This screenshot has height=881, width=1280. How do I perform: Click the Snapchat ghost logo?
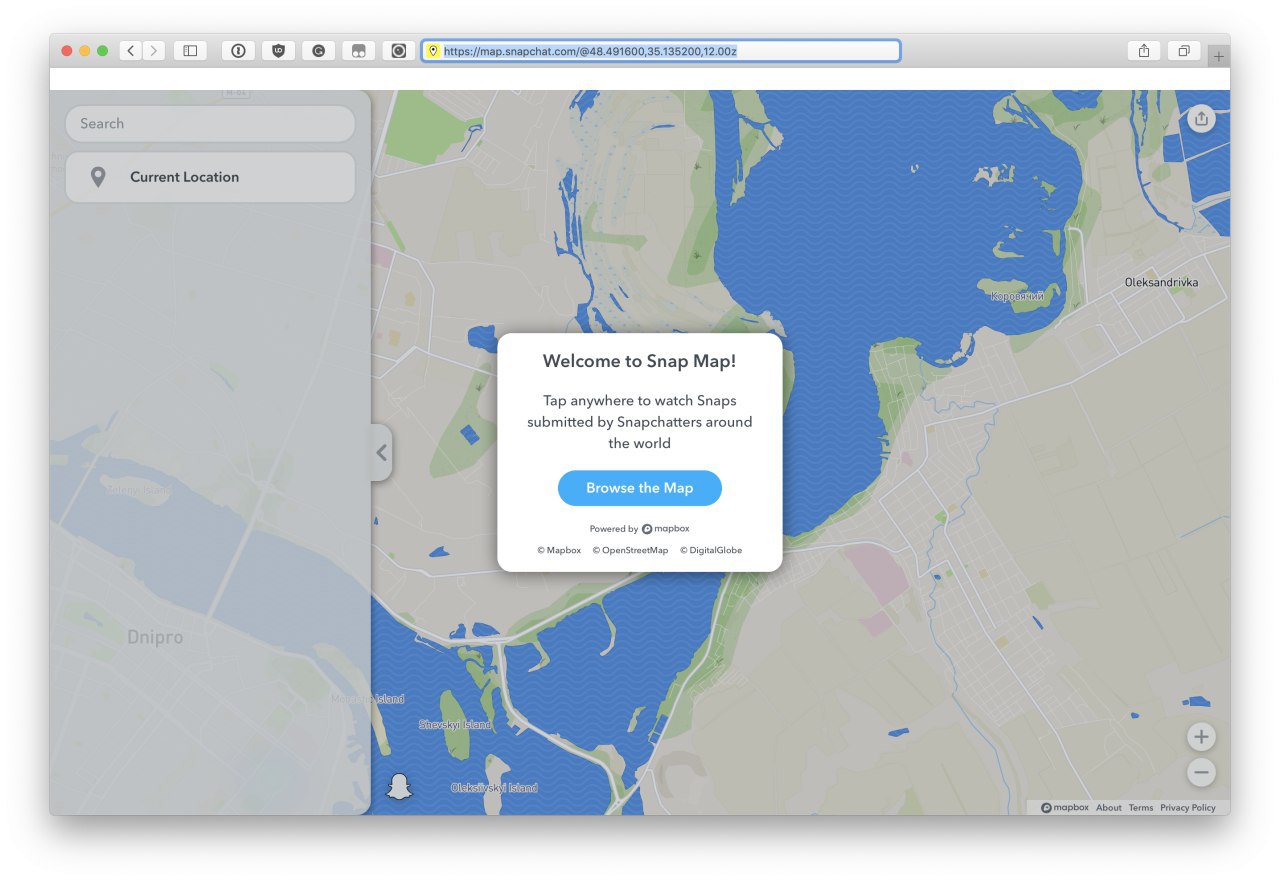399,786
